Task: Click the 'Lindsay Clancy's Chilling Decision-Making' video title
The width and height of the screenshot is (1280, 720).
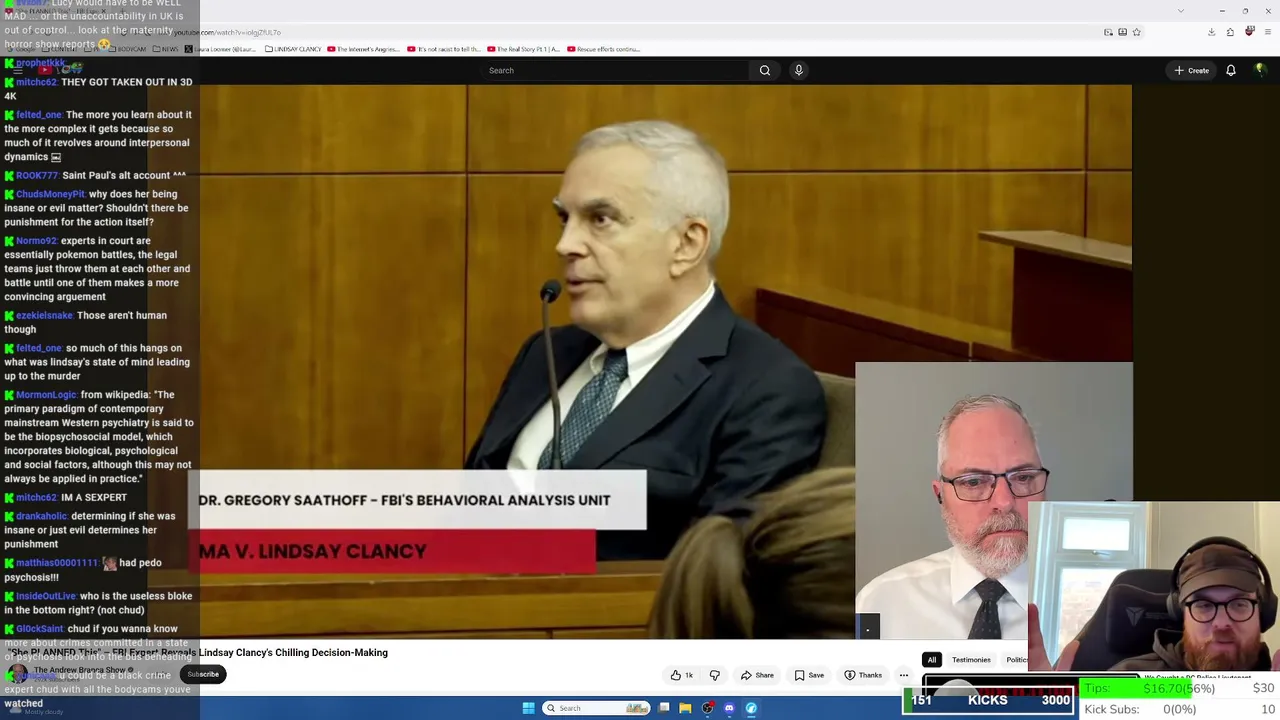Action: click(293, 653)
